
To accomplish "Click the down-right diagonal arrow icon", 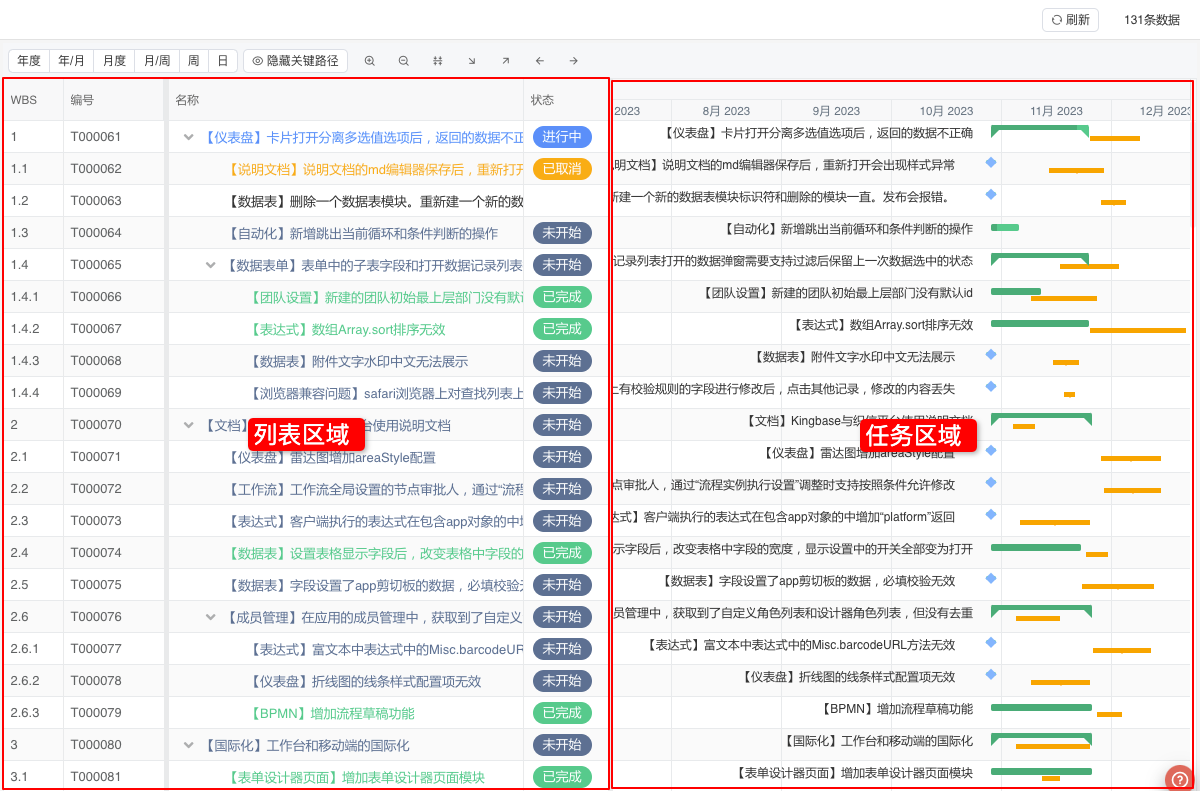I will (472, 61).
